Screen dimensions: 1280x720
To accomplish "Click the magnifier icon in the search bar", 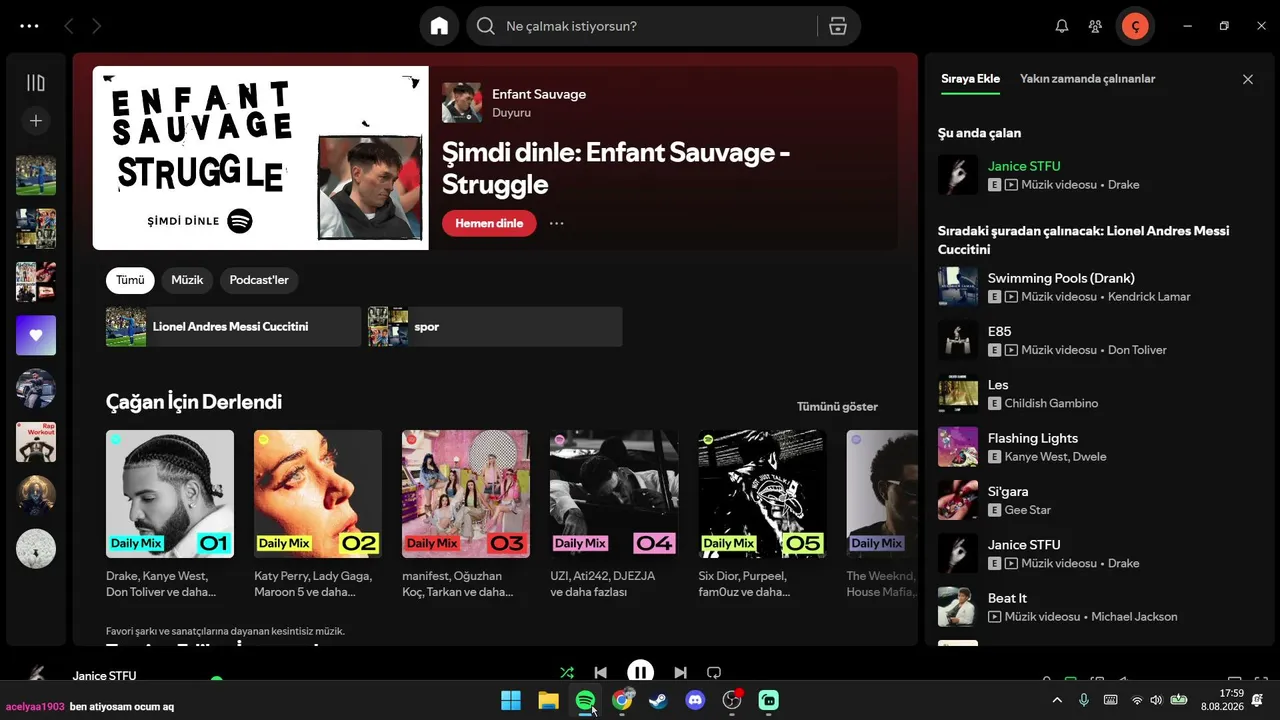I will click(486, 26).
